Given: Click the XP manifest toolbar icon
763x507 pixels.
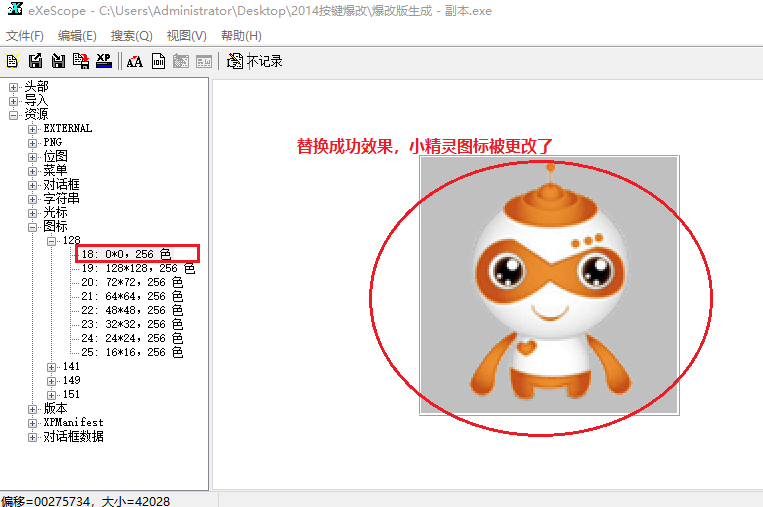Looking at the screenshot, I should (x=103, y=61).
